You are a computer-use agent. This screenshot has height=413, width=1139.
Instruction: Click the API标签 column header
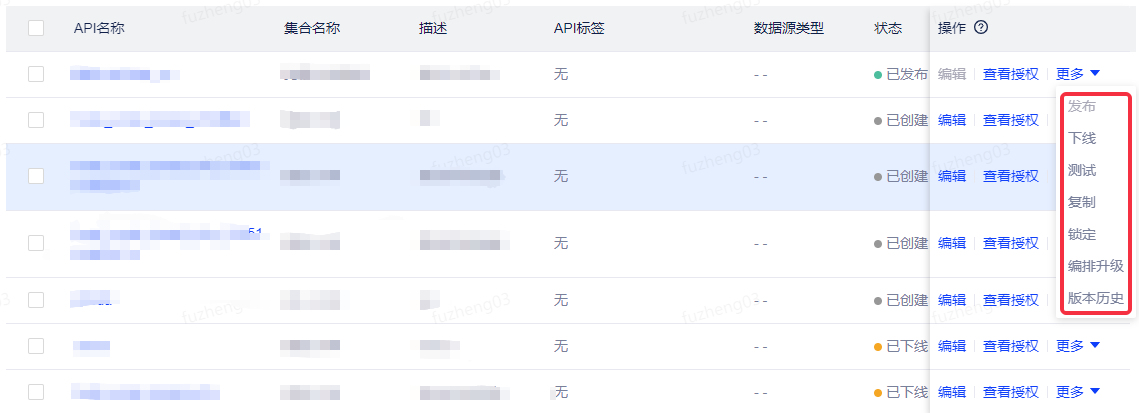pyautogui.click(x=579, y=28)
